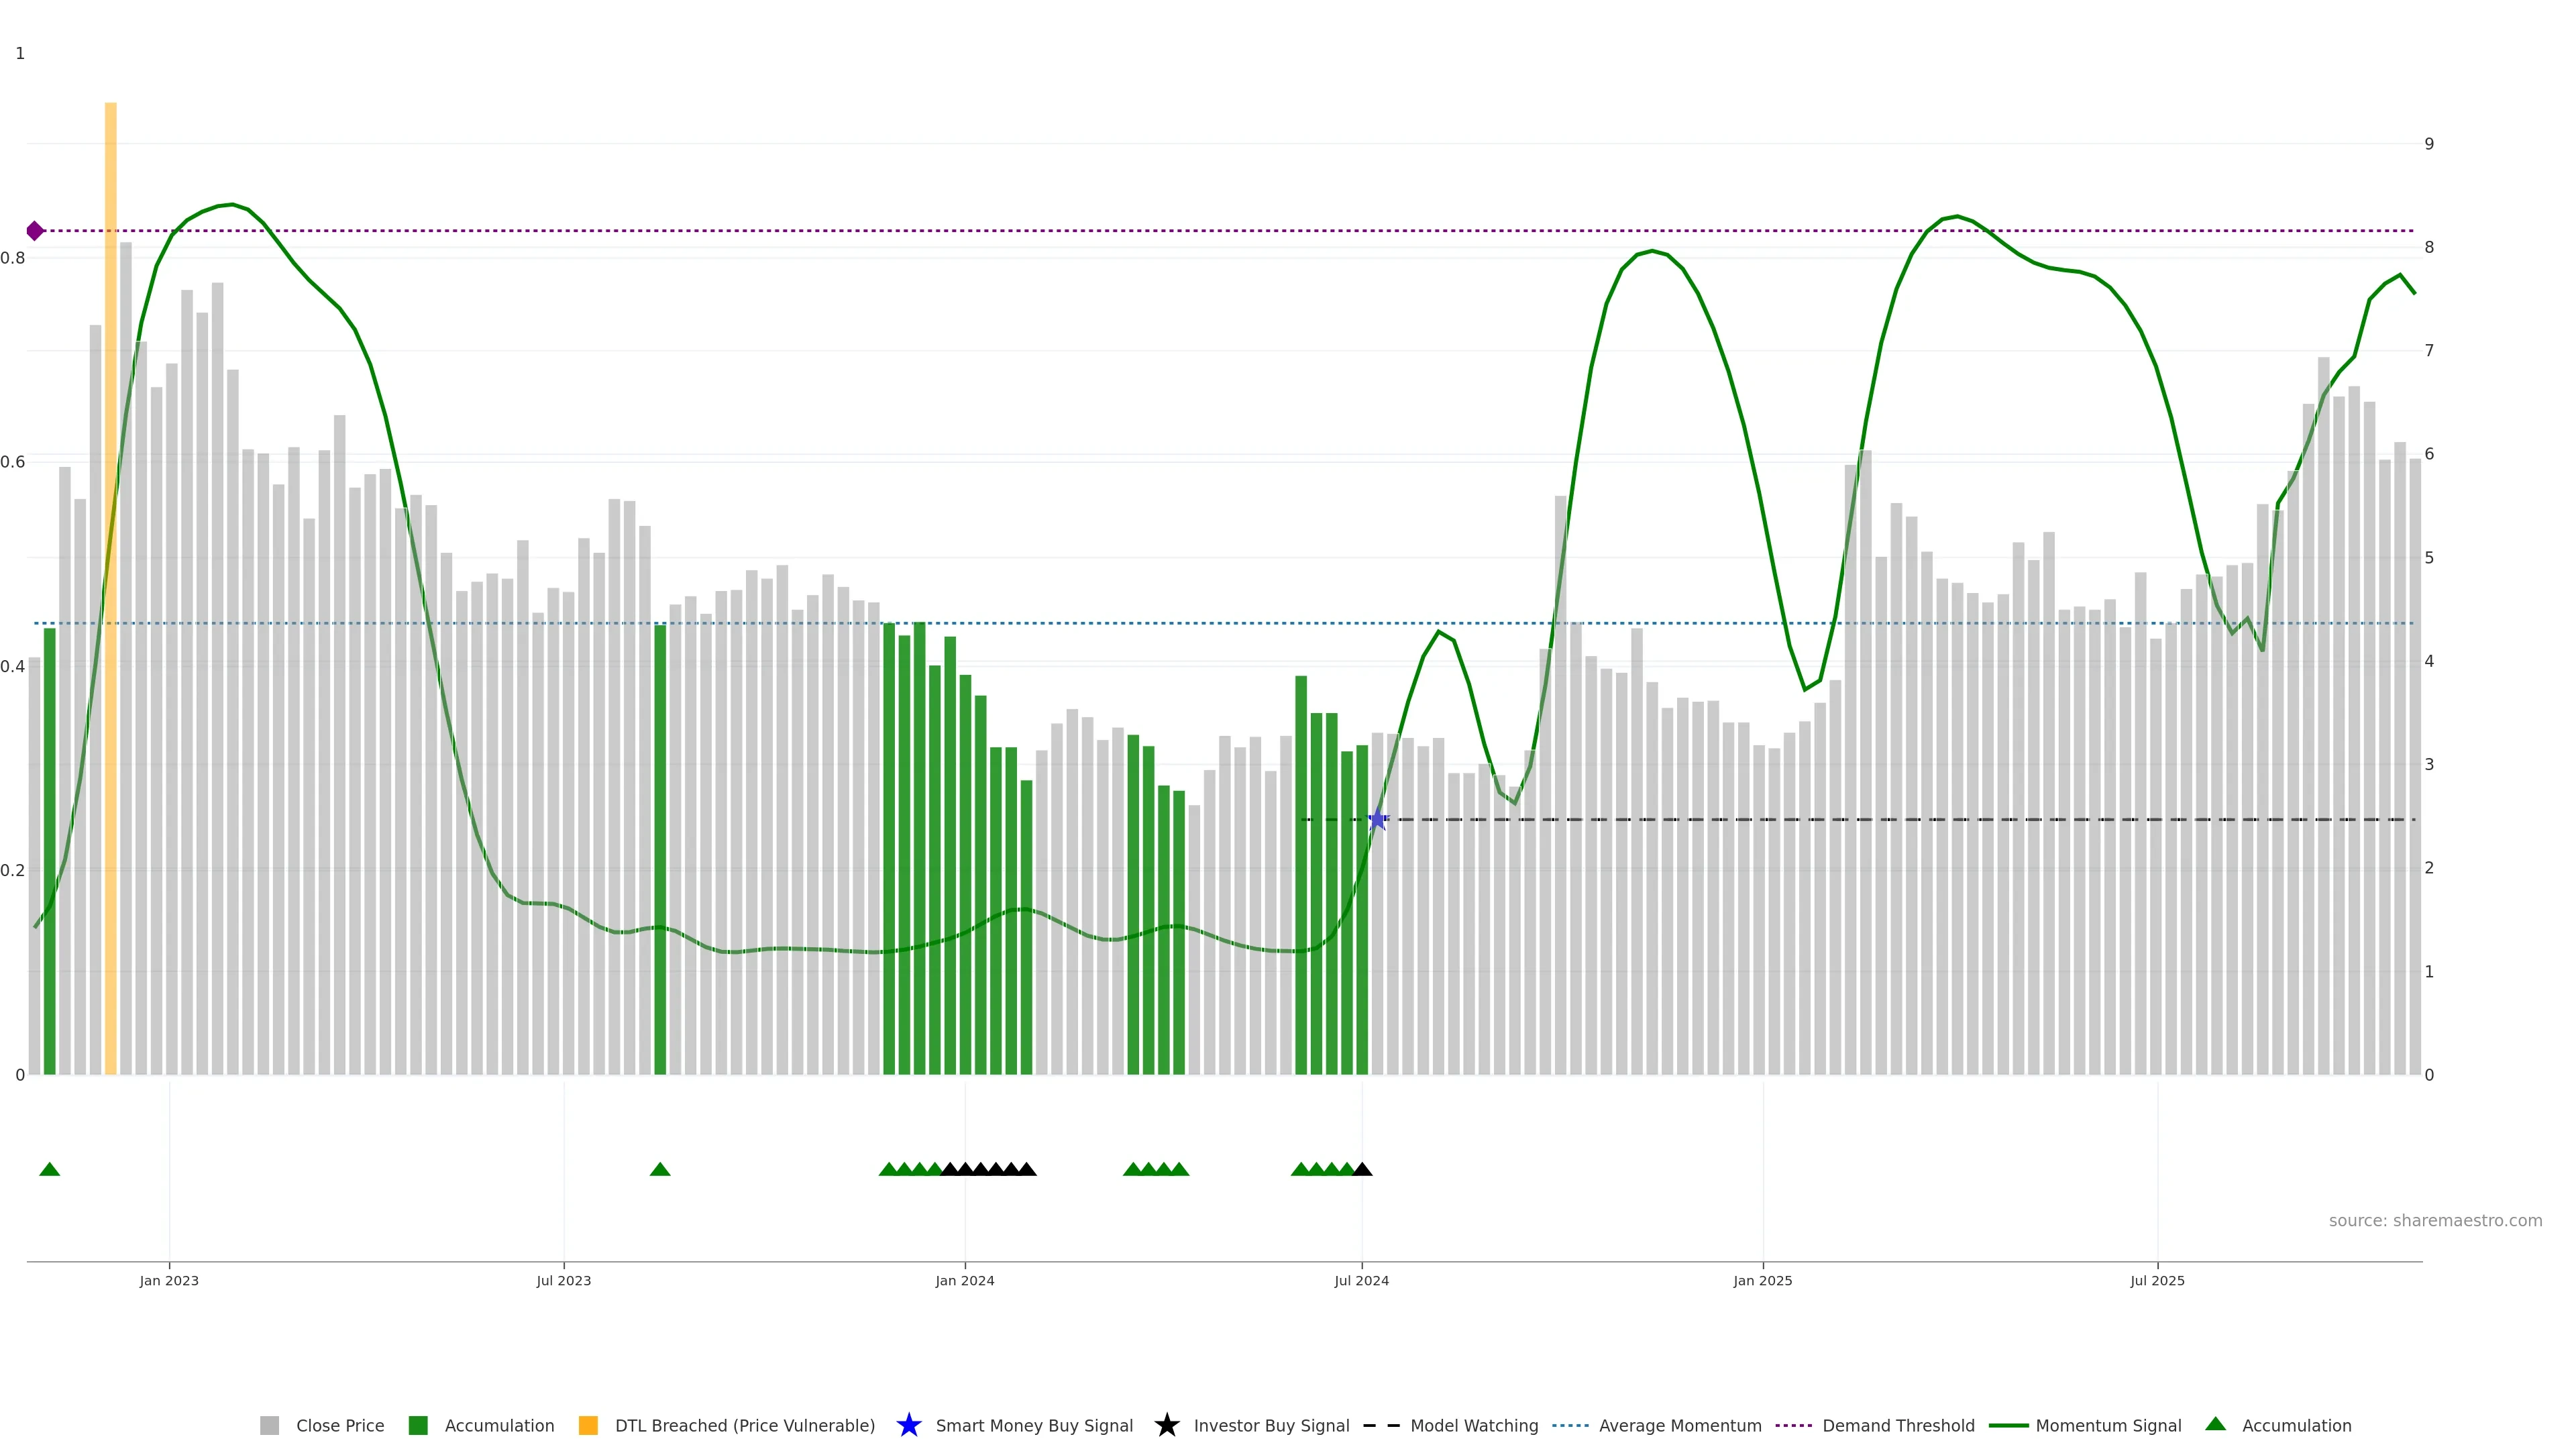The width and height of the screenshot is (2576, 1449).
Task: Click the lone accumulation triangle near Aug 2023
Action: 660,1169
